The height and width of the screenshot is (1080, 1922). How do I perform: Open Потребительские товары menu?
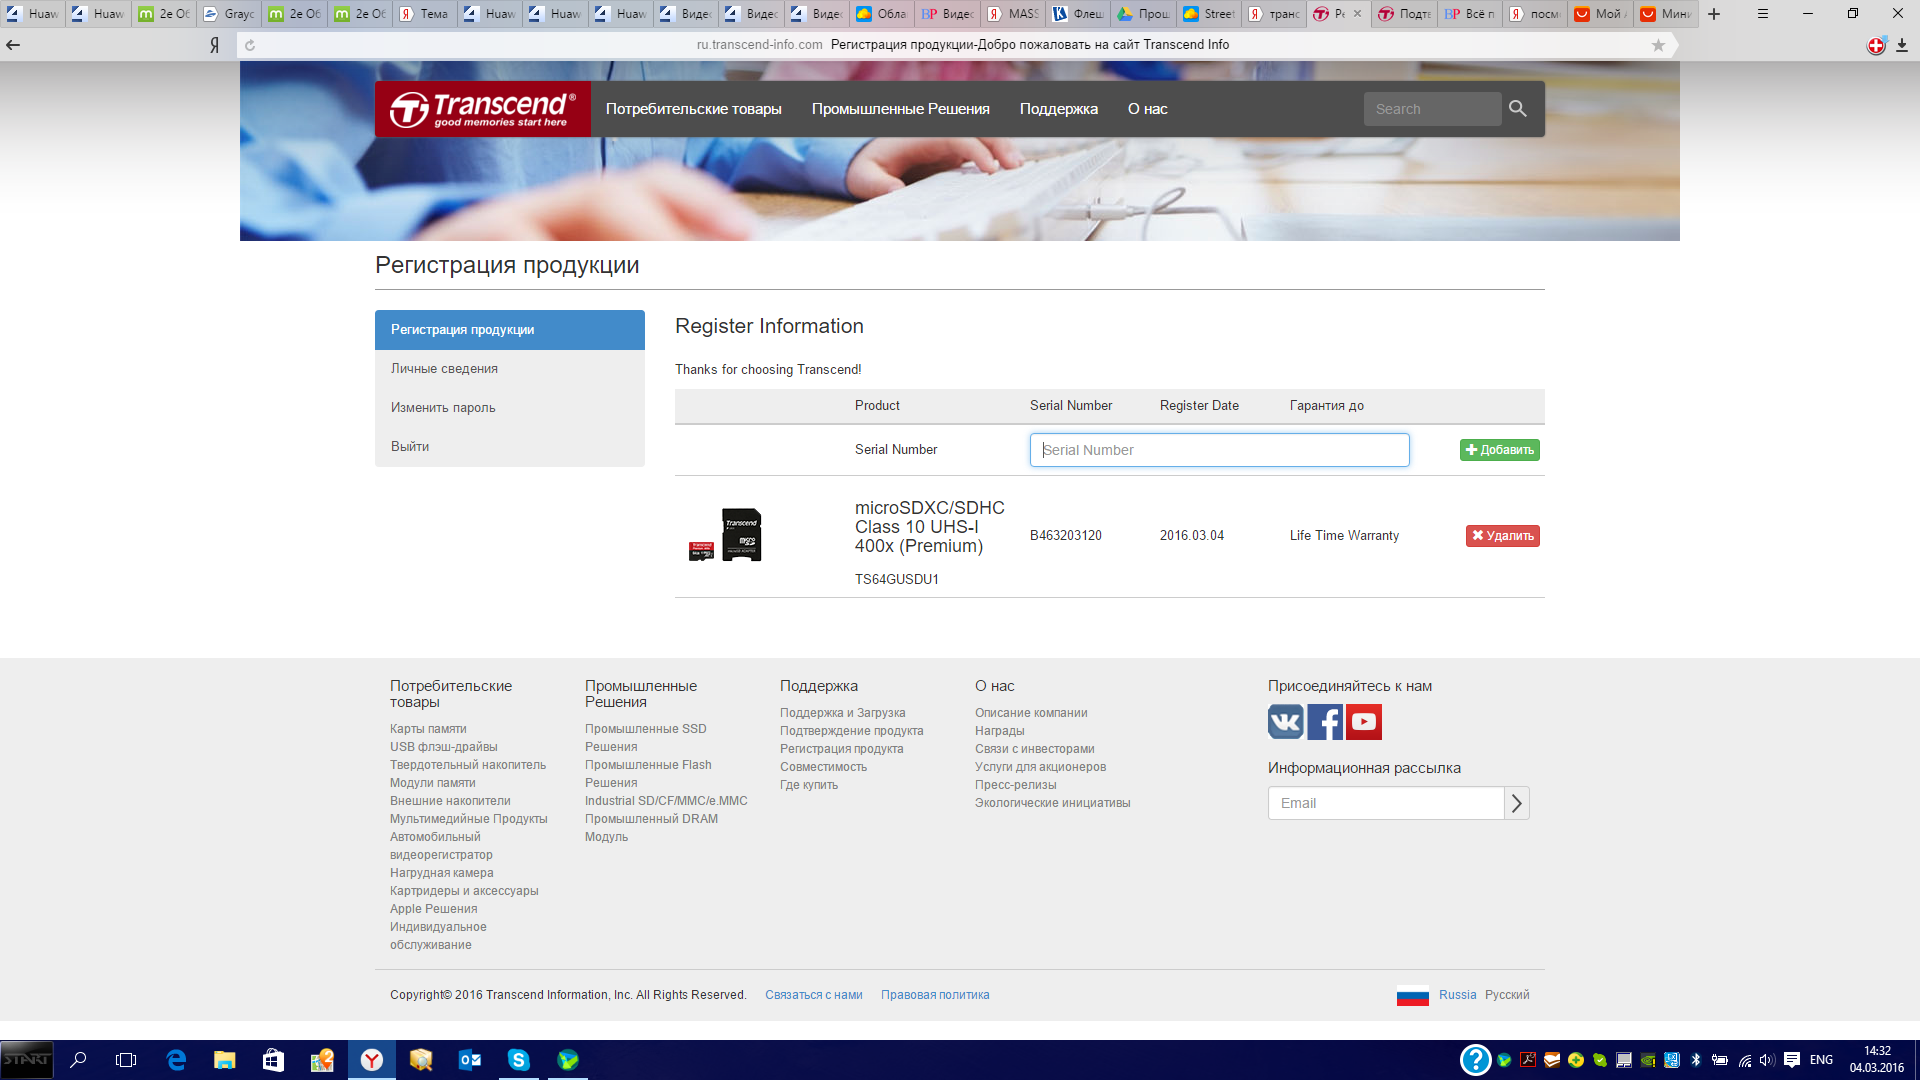693,109
